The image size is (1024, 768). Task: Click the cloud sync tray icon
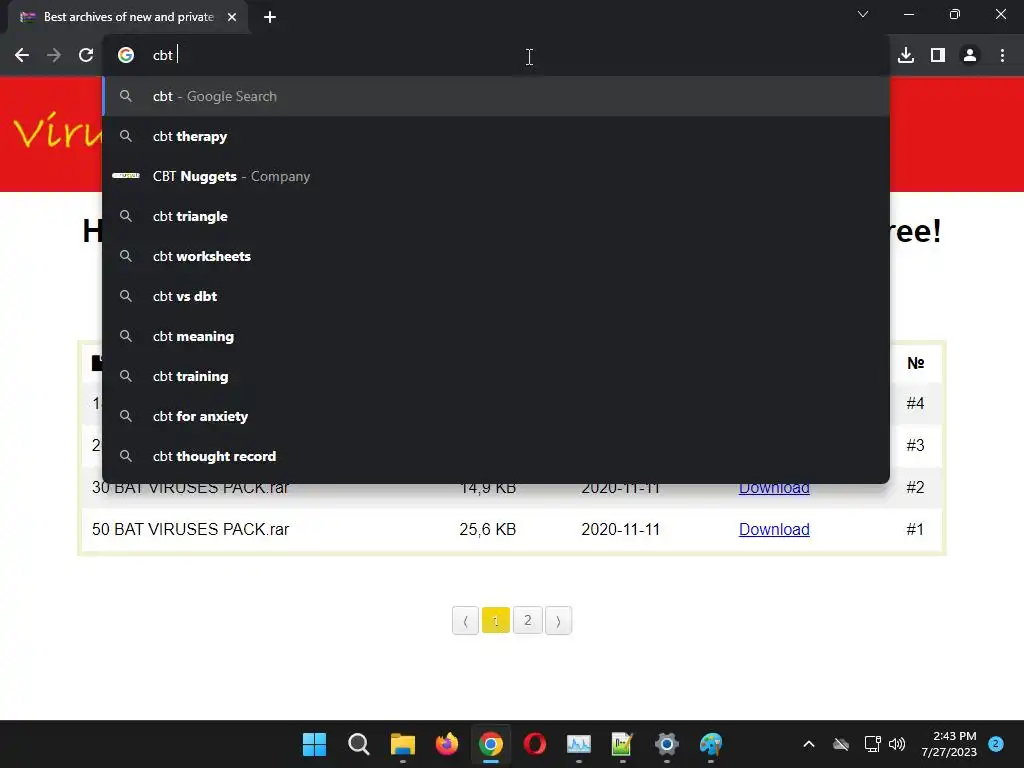click(841, 744)
